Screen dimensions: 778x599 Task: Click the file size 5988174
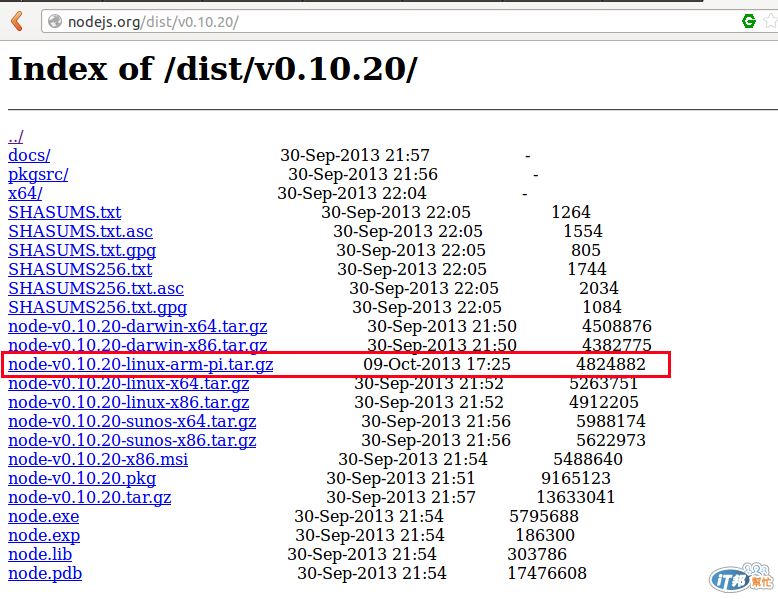pyautogui.click(x=610, y=421)
